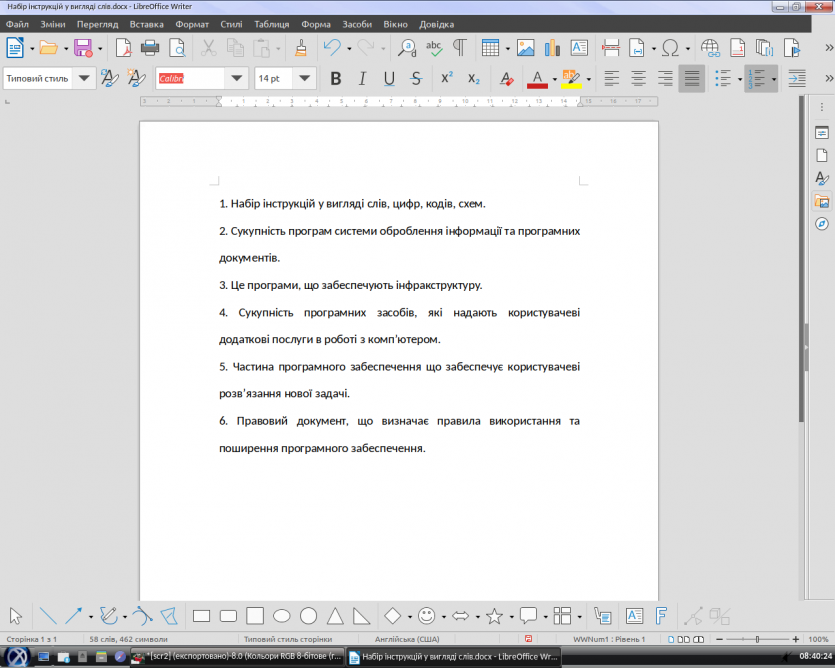The height and width of the screenshot is (668, 835).
Task: Toggle bold formatting
Action: [335, 77]
